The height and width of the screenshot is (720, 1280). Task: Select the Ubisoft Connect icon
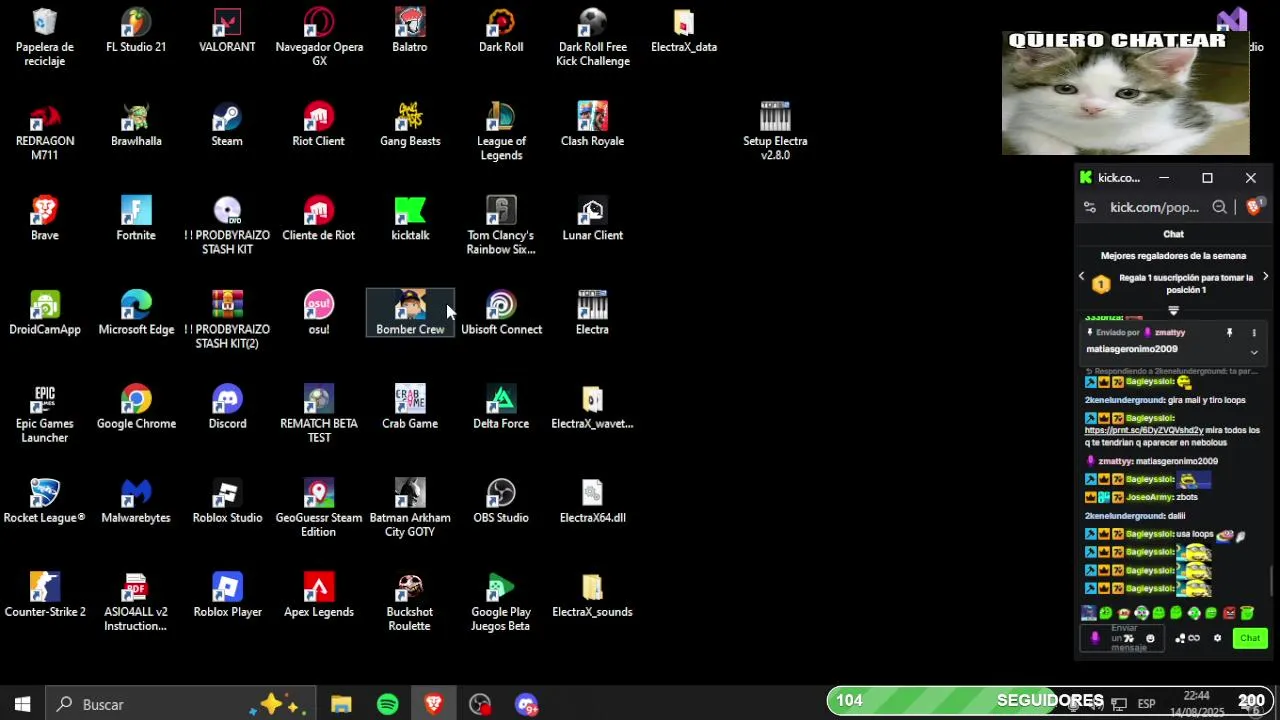(501, 313)
